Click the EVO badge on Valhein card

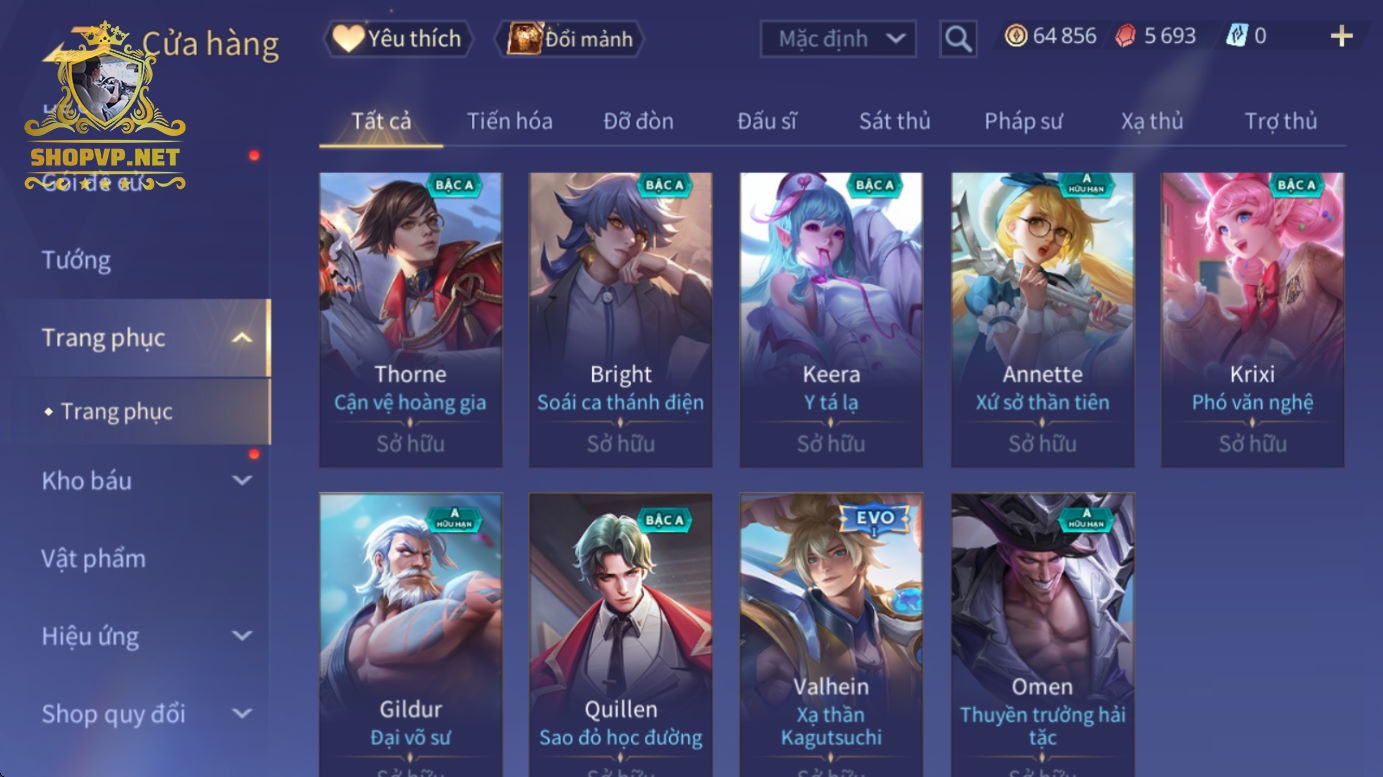(x=875, y=519)
